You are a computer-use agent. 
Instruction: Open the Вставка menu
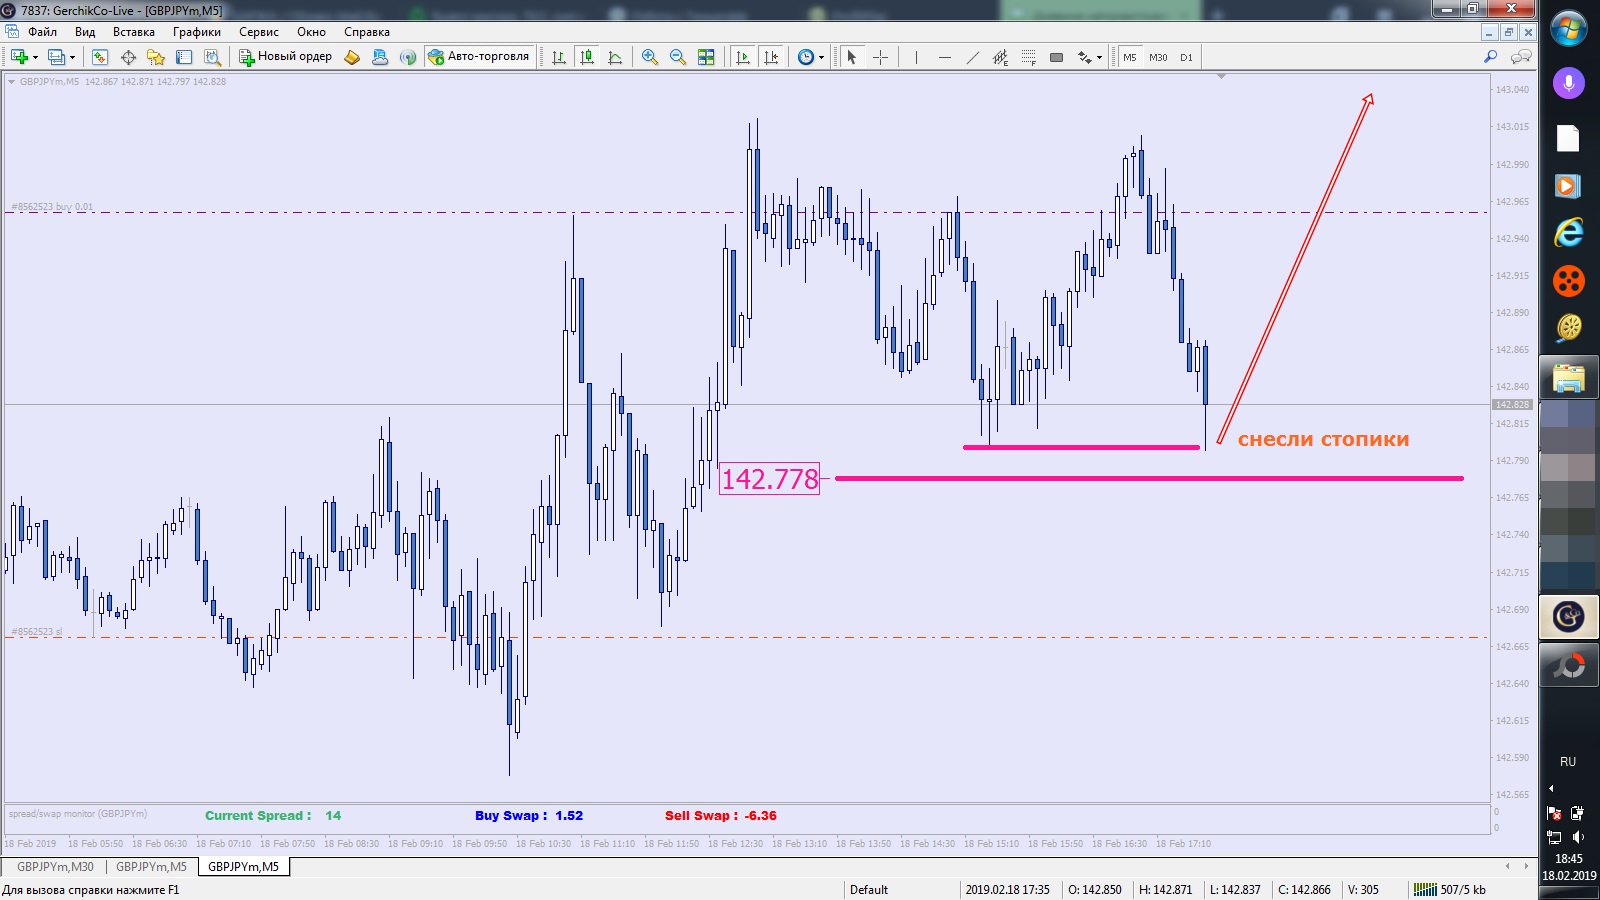(134, 32)
